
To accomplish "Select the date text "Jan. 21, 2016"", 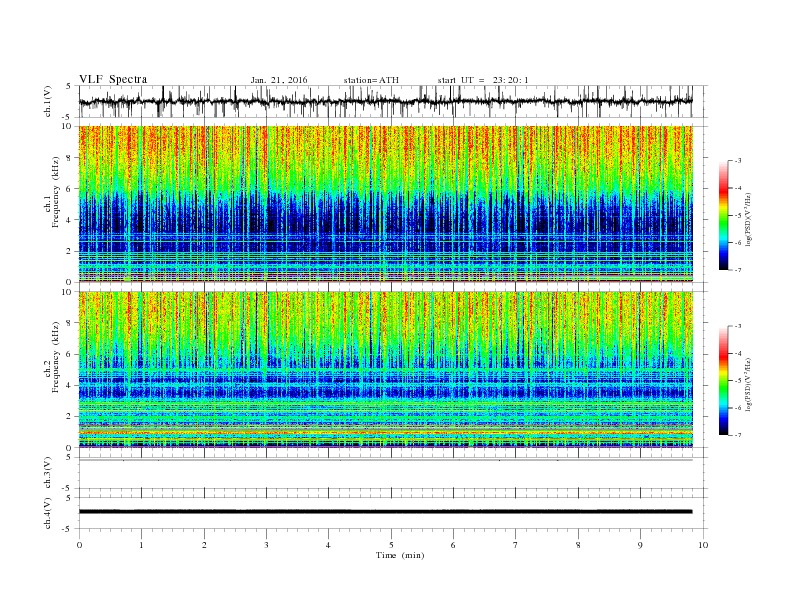I will pos(279,80).
